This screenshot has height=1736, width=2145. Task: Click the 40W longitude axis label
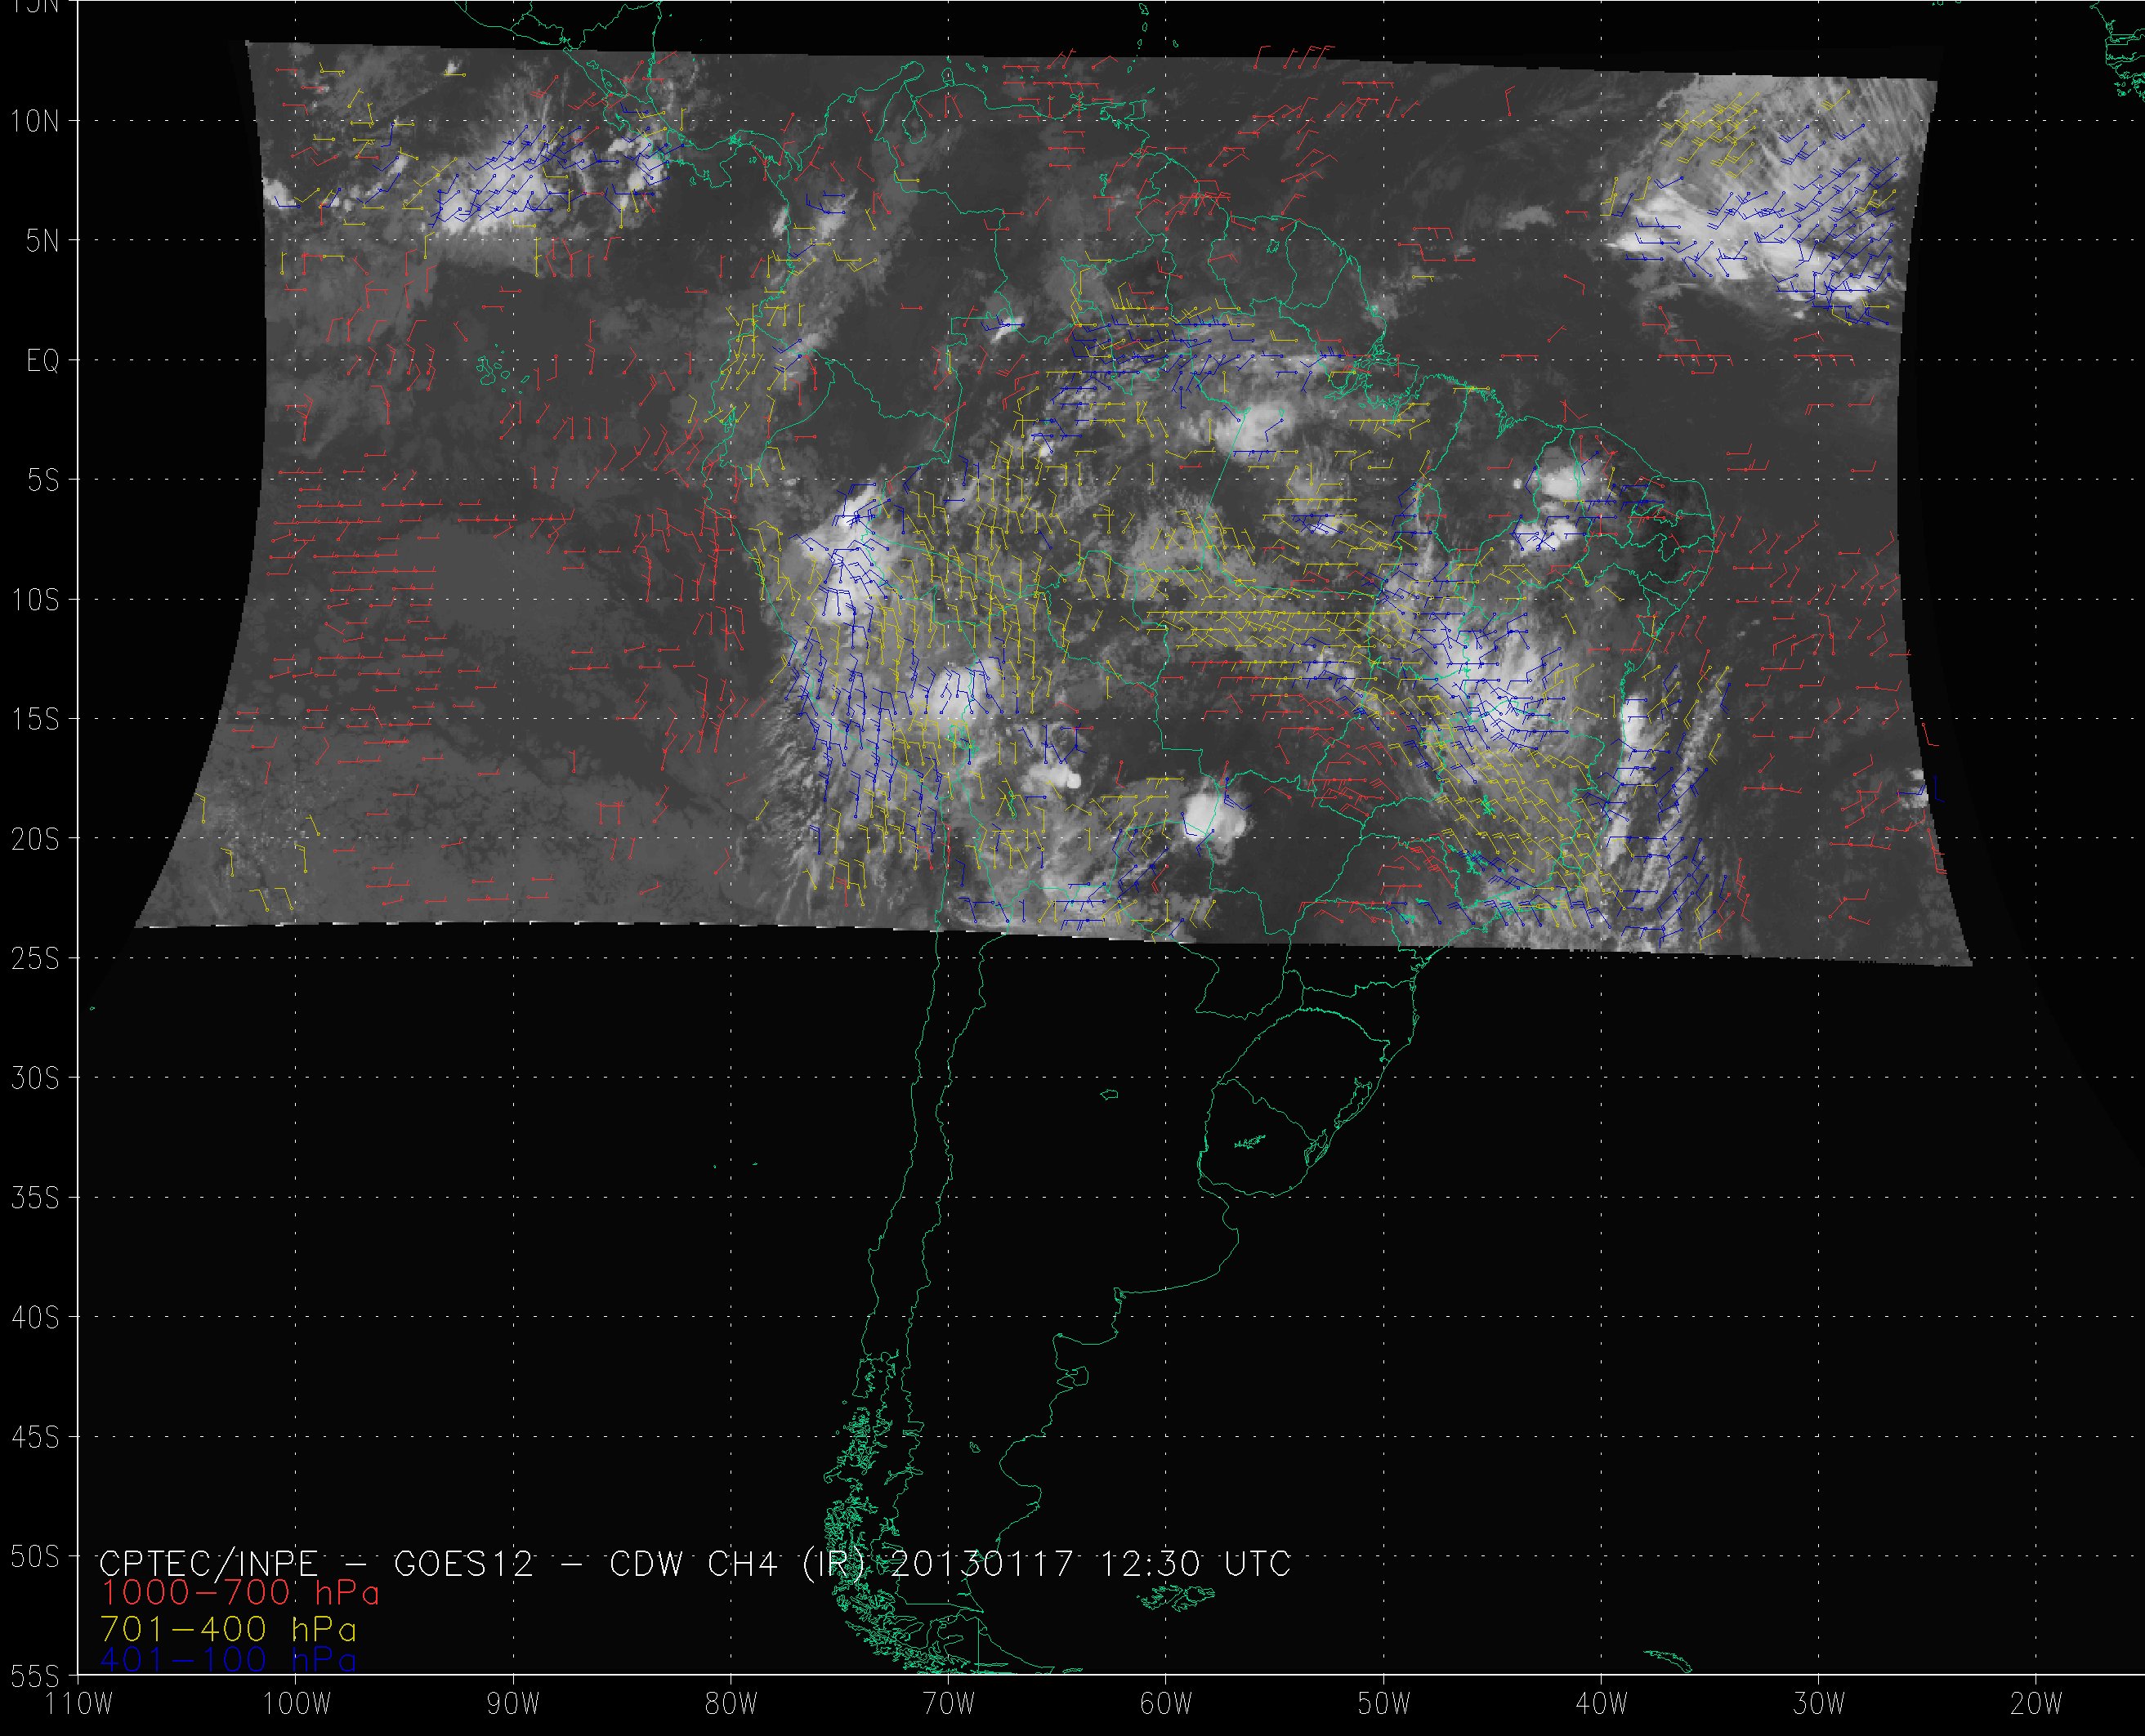(1601, 1704)
